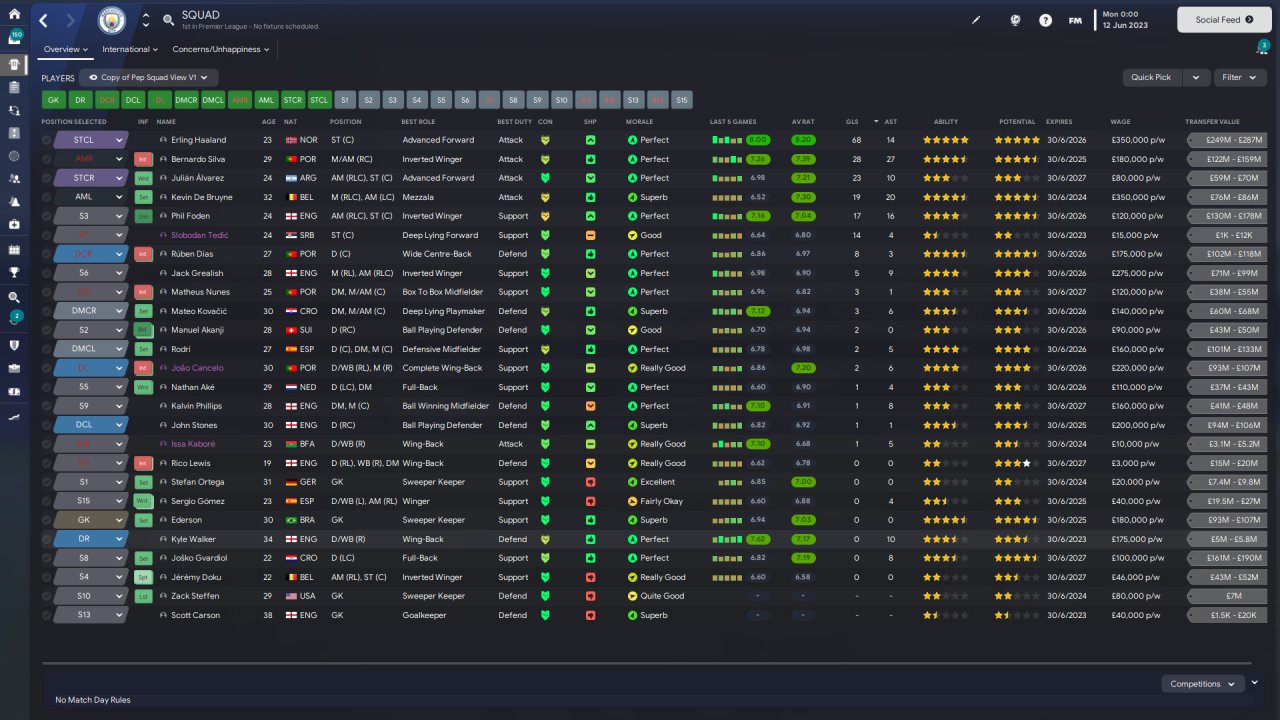Select the S15 substitute chip

pos(682,100)
